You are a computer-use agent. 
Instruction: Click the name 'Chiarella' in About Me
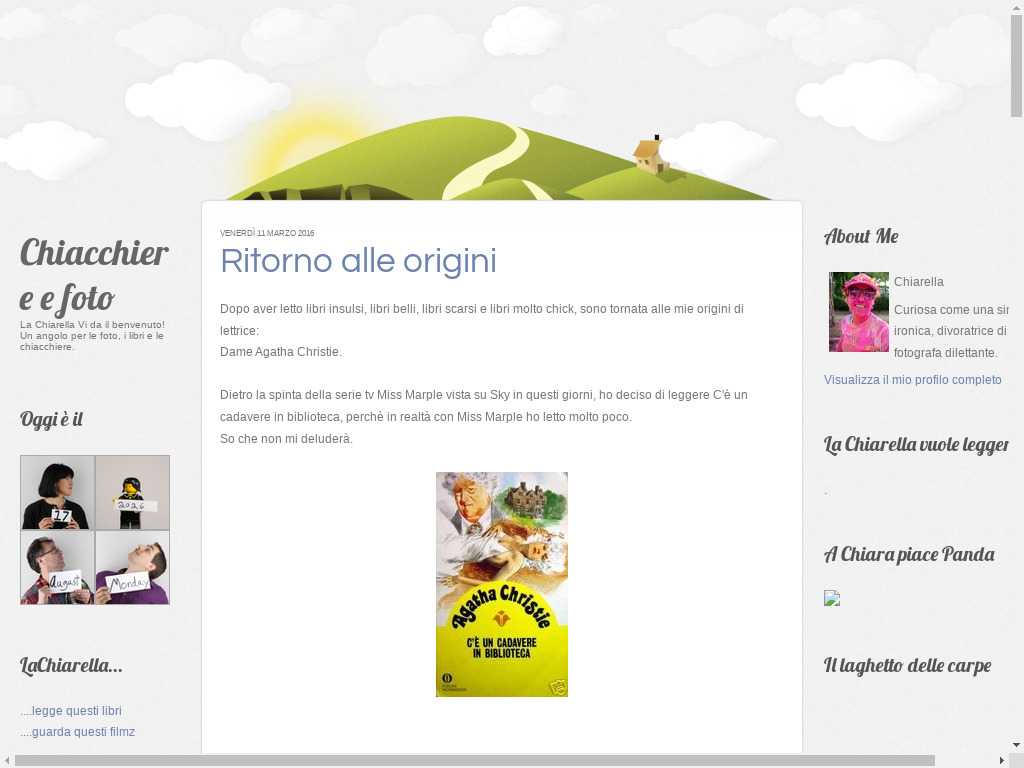point(918,281)
